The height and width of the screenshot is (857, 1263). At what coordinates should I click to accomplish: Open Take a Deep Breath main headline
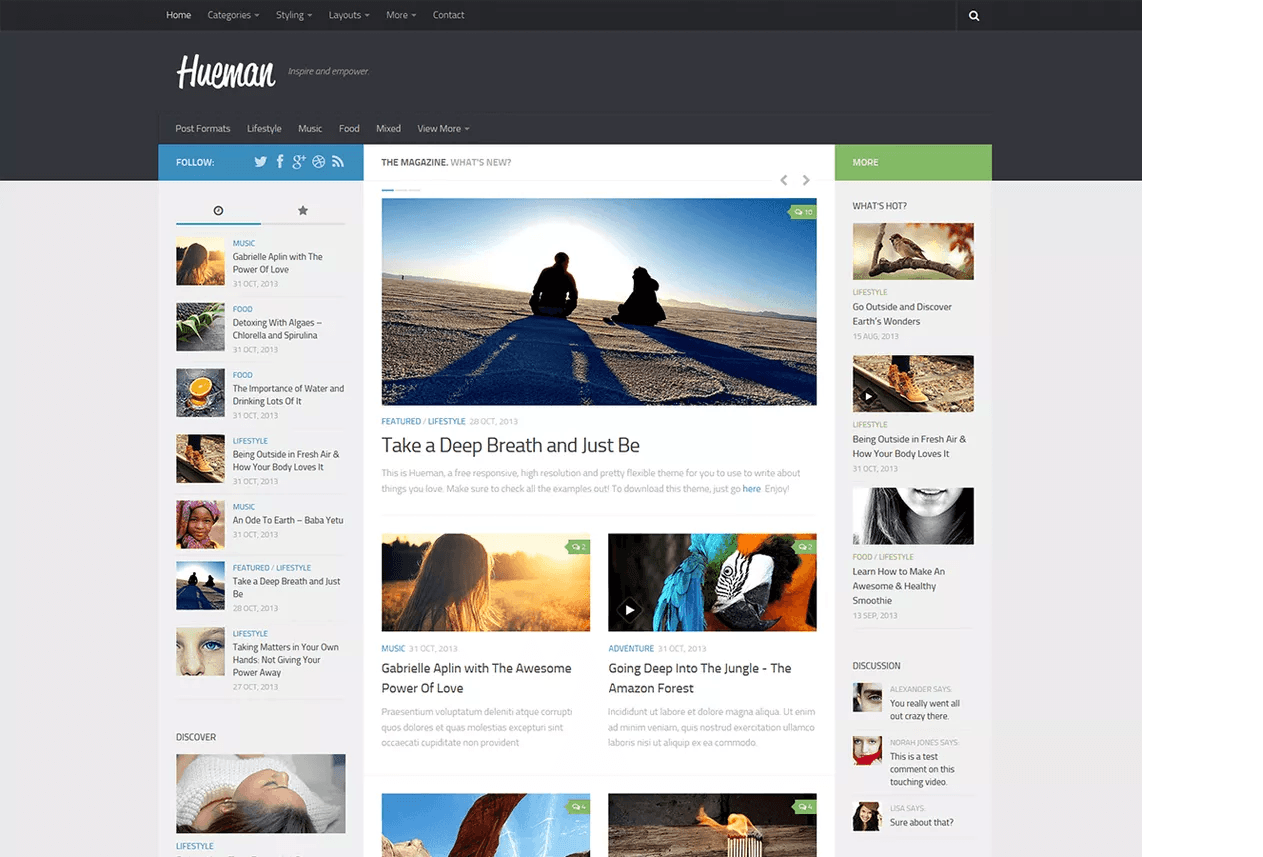point(510,445)
